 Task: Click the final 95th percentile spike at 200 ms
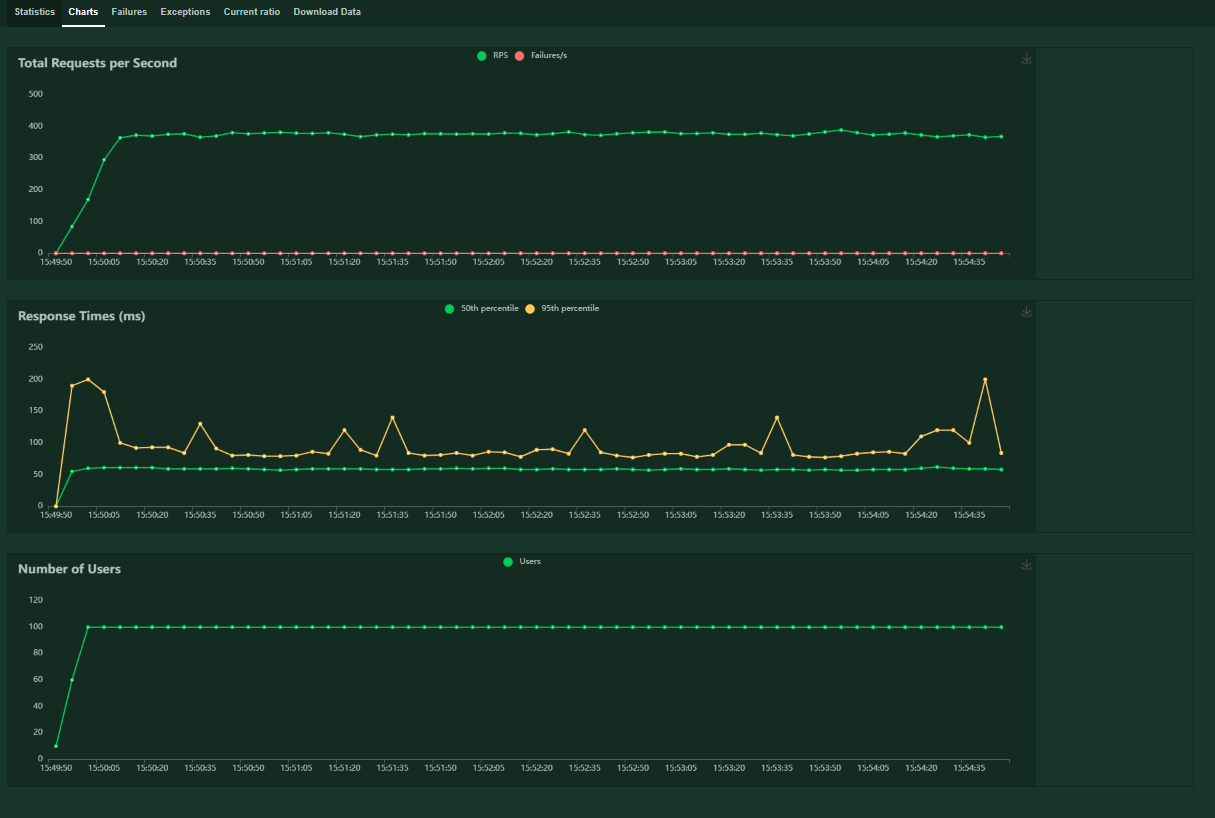tap(985, 379)
